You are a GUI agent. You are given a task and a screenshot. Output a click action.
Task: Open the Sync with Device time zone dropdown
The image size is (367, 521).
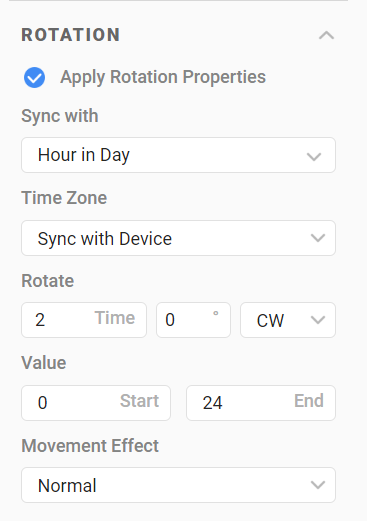pos(178,238)
